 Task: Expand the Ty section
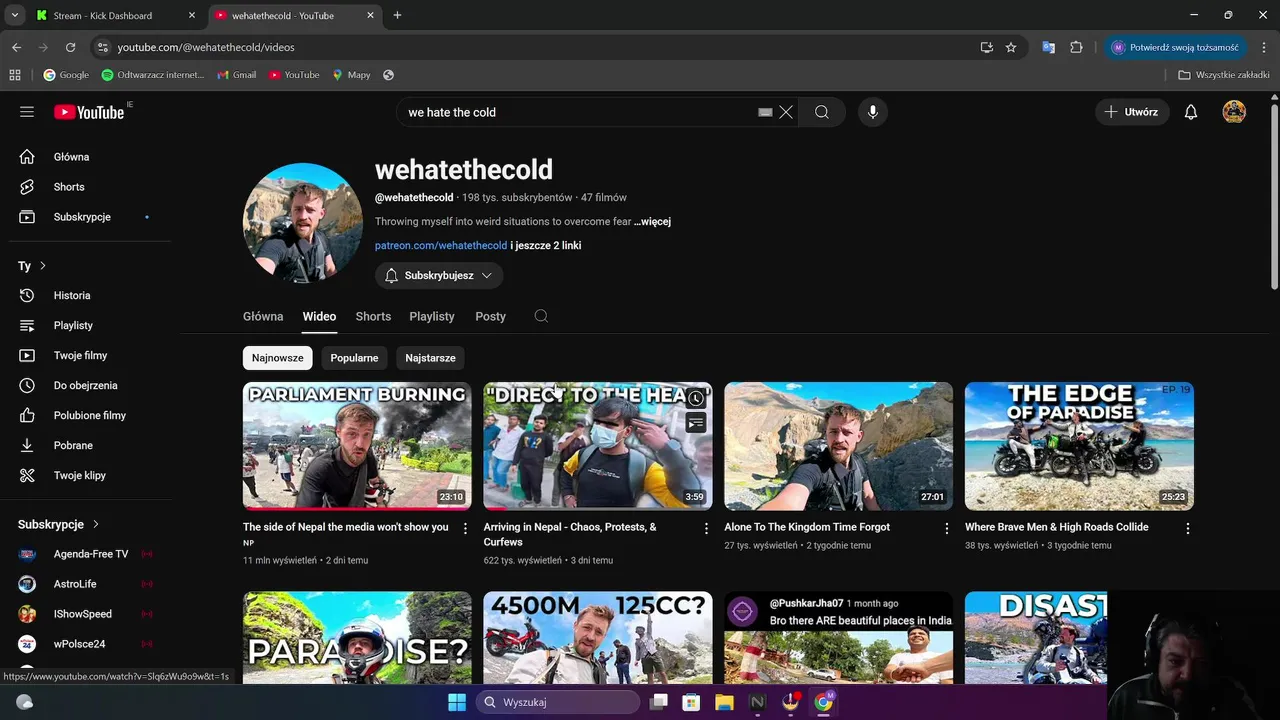(x=33, y=266)
